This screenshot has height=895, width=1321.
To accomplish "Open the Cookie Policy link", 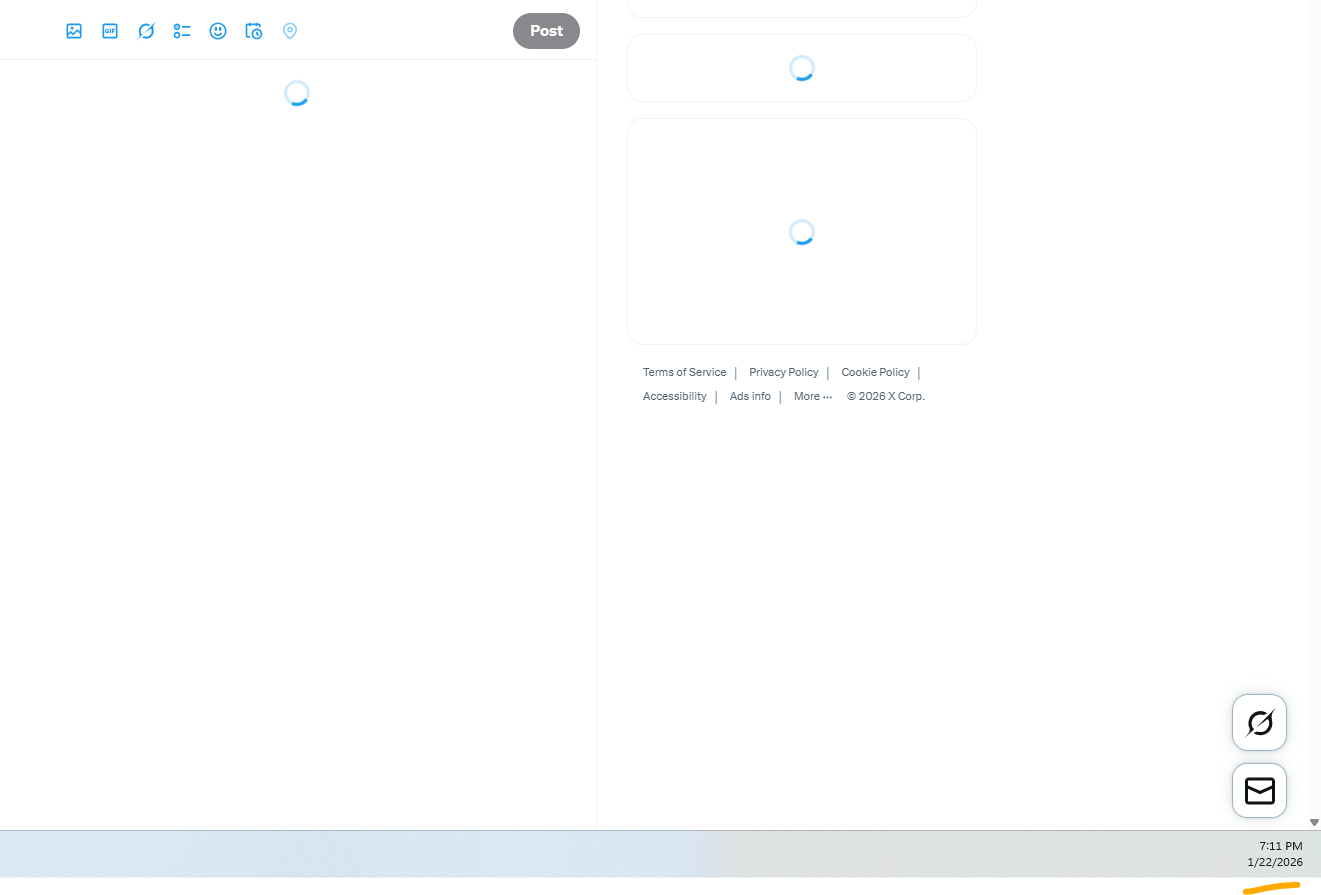I will pyautogui.click(x=875, y=372).
